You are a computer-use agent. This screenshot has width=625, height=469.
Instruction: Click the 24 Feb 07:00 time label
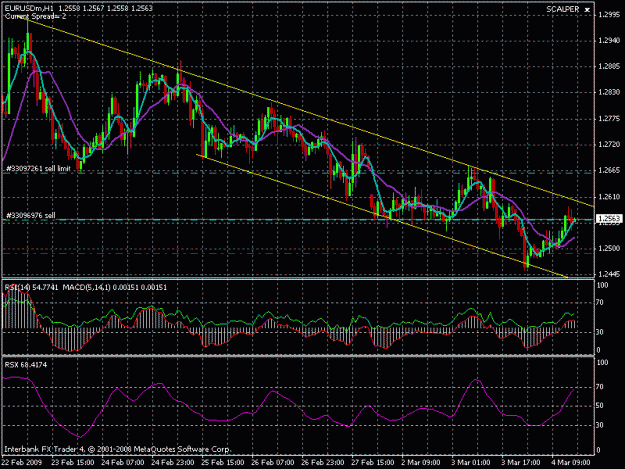(x=123, y=463)
